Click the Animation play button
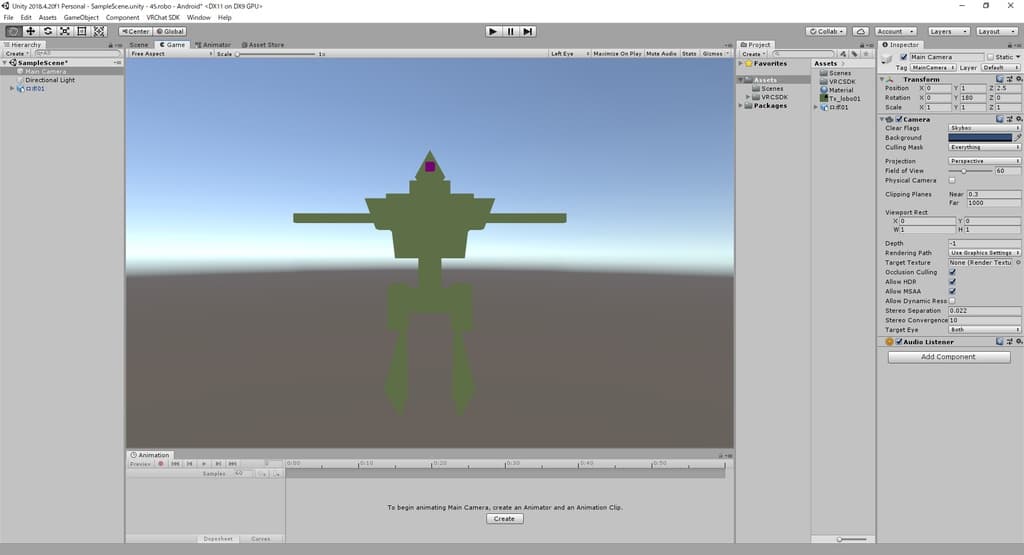This screenshot has width=1024, height=555. pyautogui.click(x=204, y=464)
